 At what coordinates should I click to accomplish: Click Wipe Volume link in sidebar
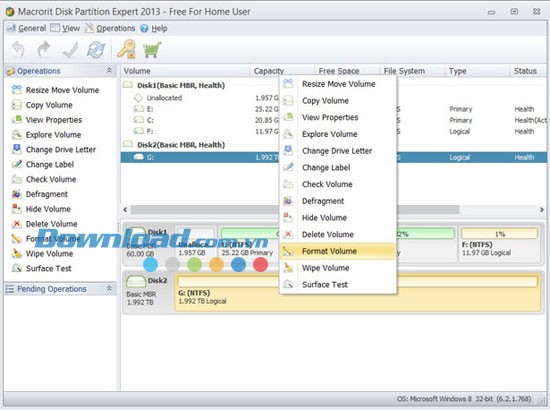coord(49,254)
